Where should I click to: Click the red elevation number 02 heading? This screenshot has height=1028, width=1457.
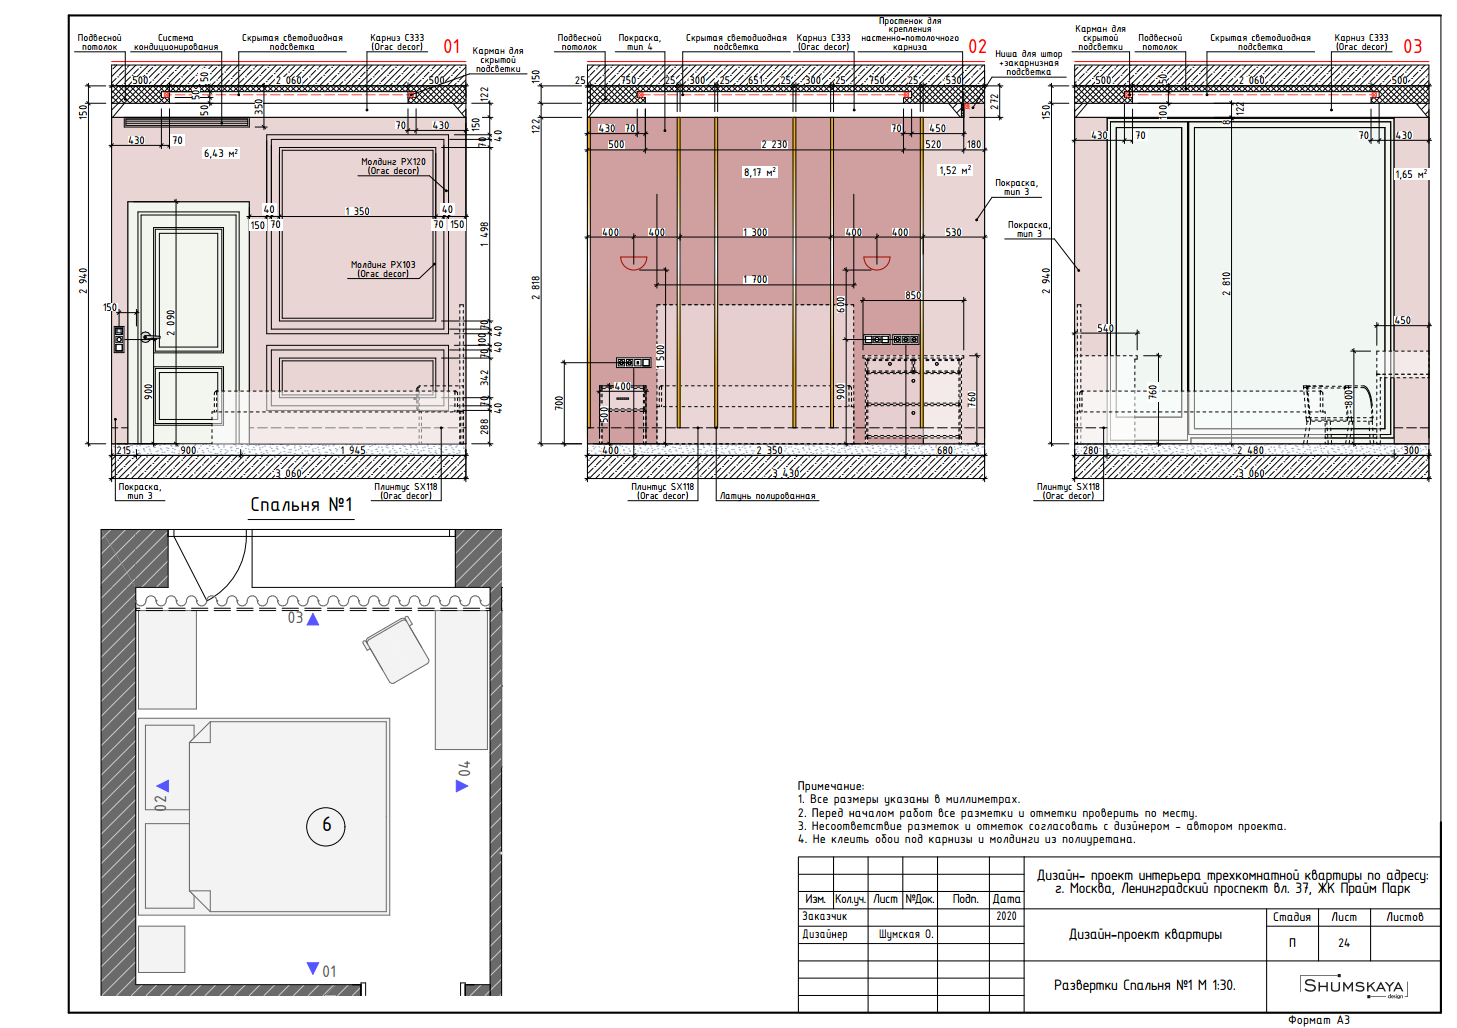[x=977, y=47]
